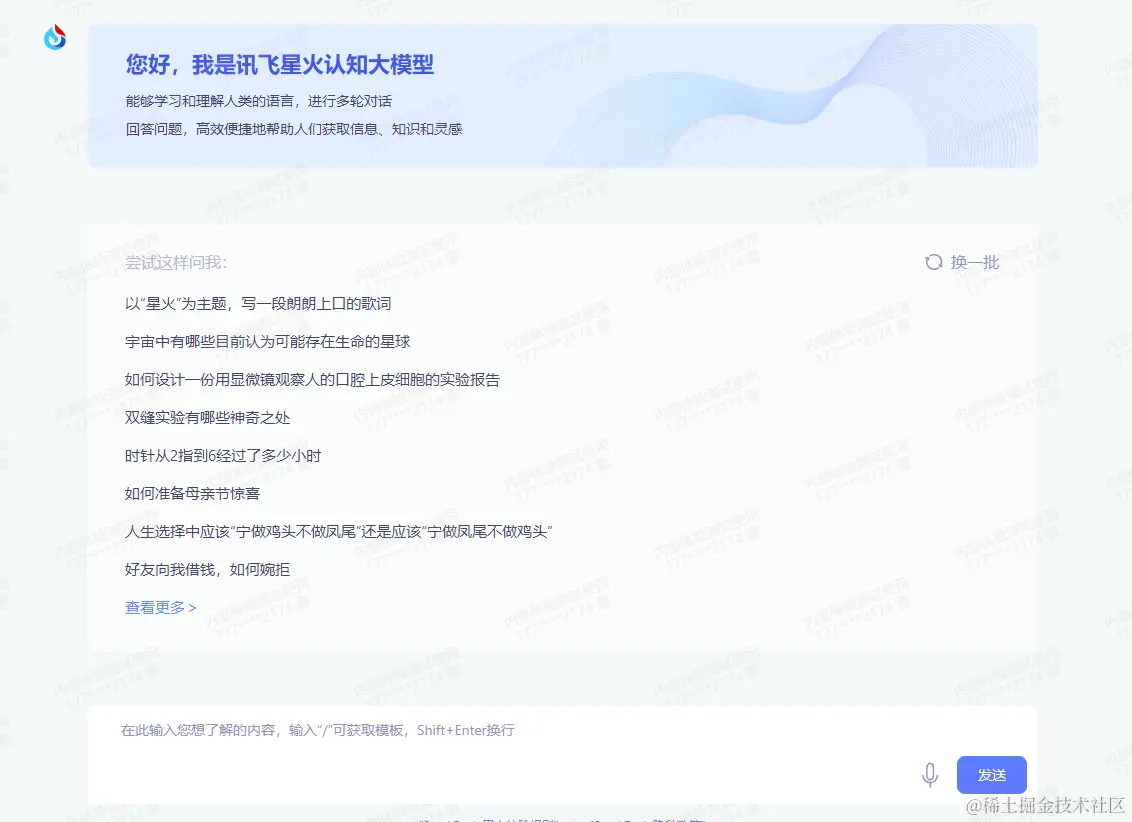1132x822 pixels.
Task: Click the 讯飞星火 logo icon
Action: [x=54, y=37]
